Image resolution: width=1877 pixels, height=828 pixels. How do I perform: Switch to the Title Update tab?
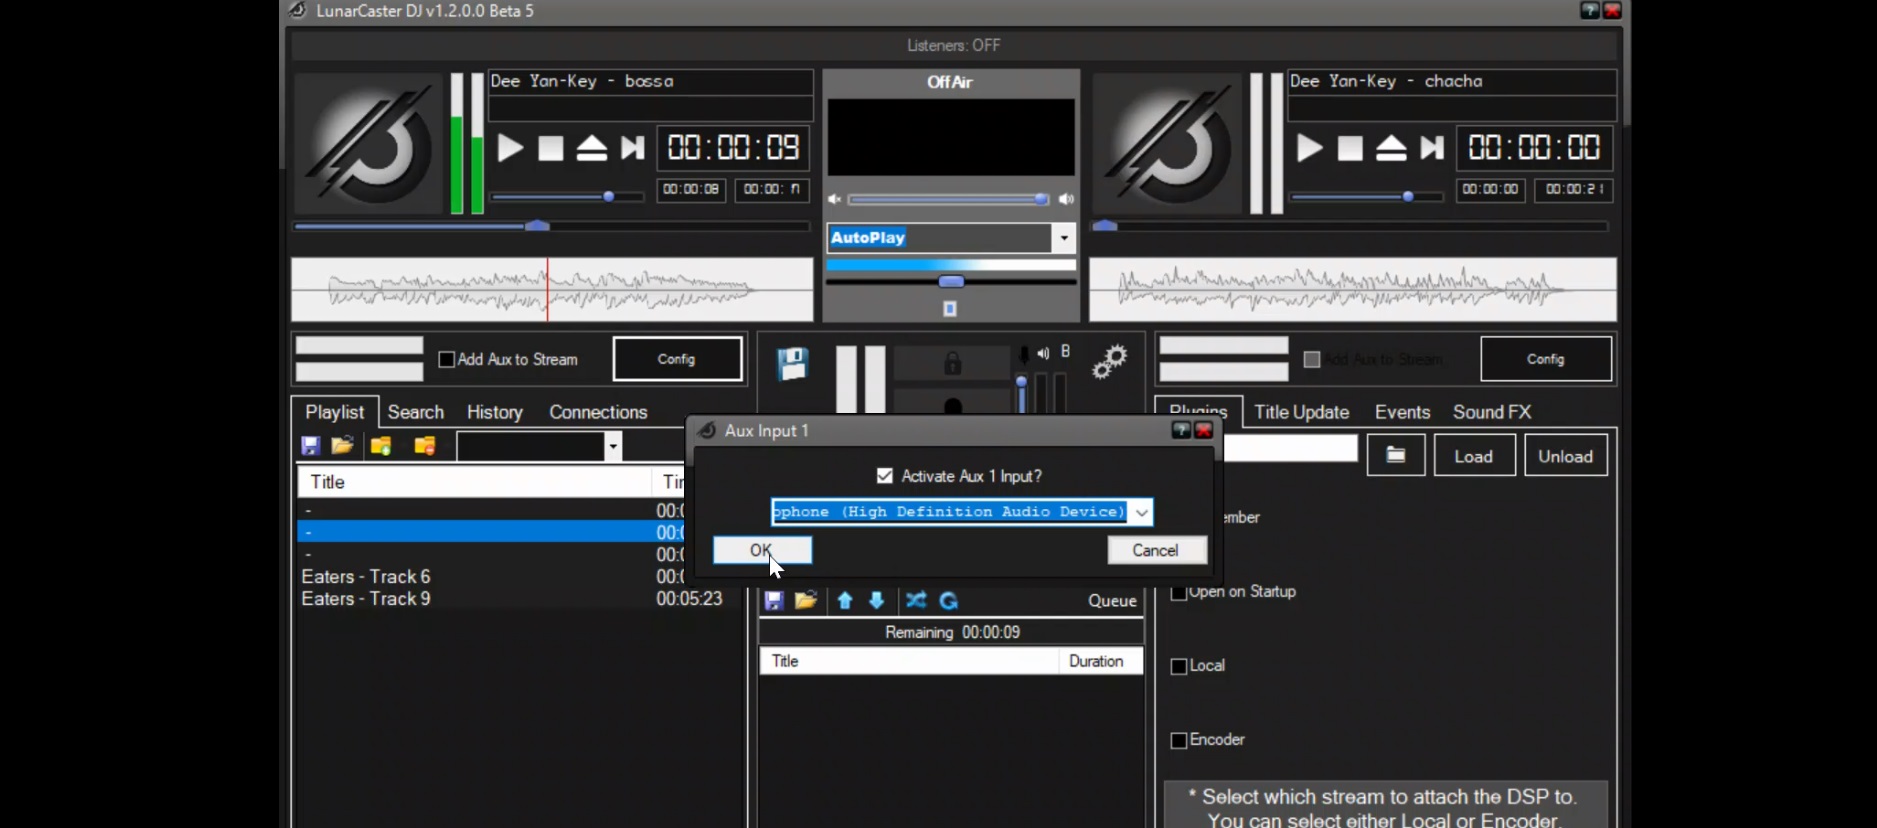(1301, 412)
